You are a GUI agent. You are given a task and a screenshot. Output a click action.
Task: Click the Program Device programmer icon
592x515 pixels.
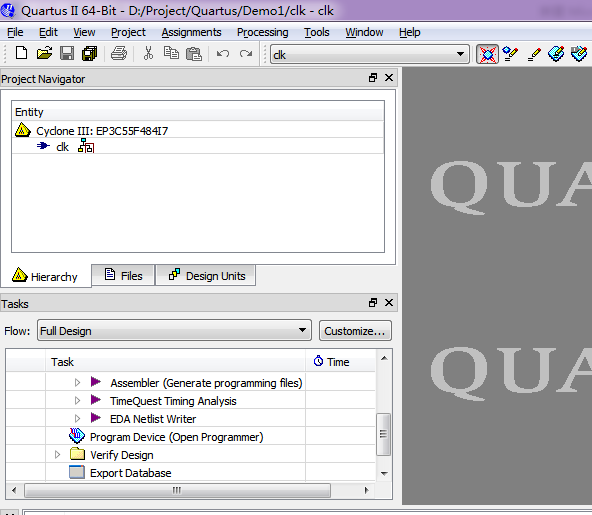(77, 436)
